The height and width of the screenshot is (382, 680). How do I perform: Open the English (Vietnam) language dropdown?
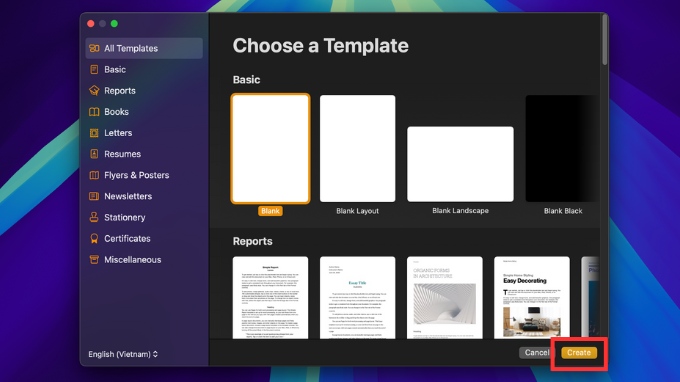pyautogui.click(x=123, y=354)
